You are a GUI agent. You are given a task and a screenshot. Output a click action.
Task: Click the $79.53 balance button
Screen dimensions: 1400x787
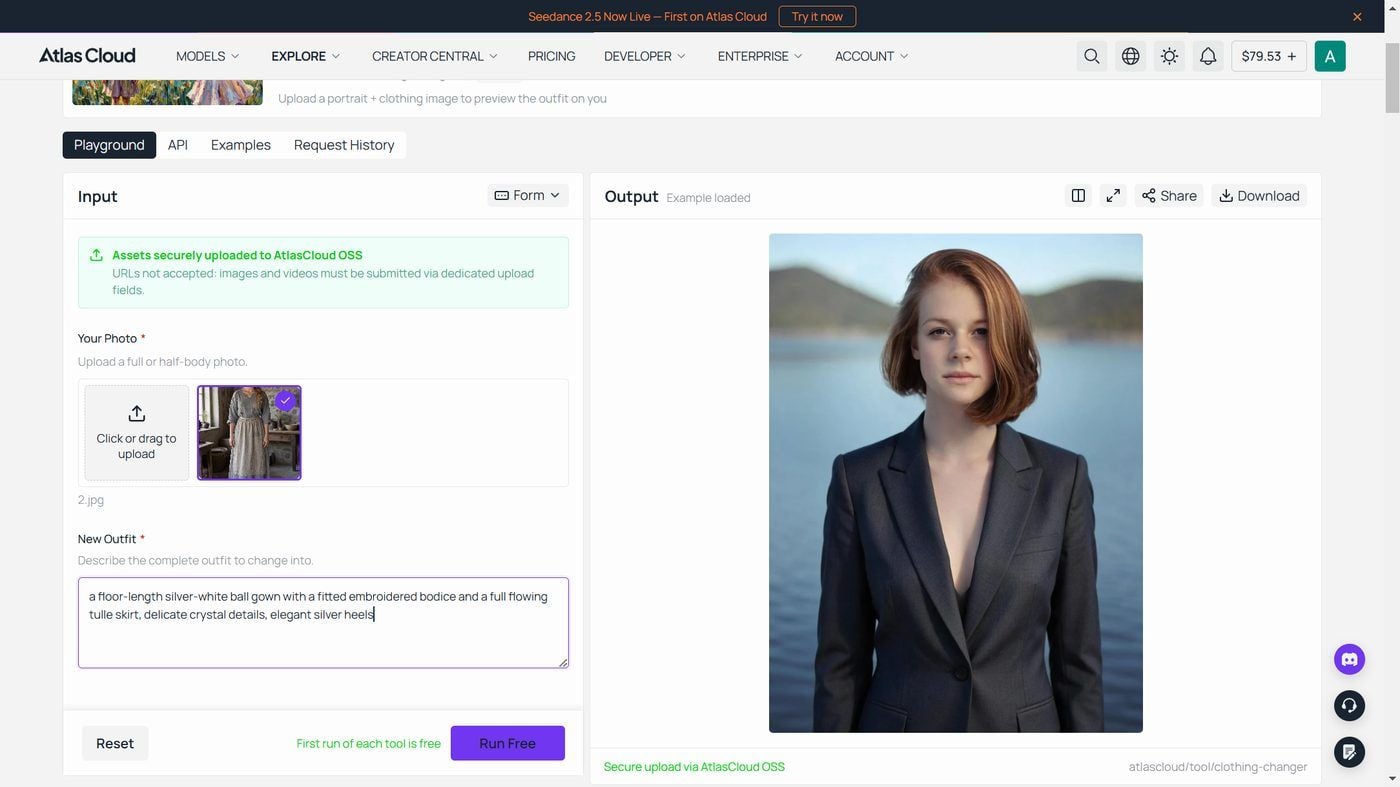tap(1268, 56)
